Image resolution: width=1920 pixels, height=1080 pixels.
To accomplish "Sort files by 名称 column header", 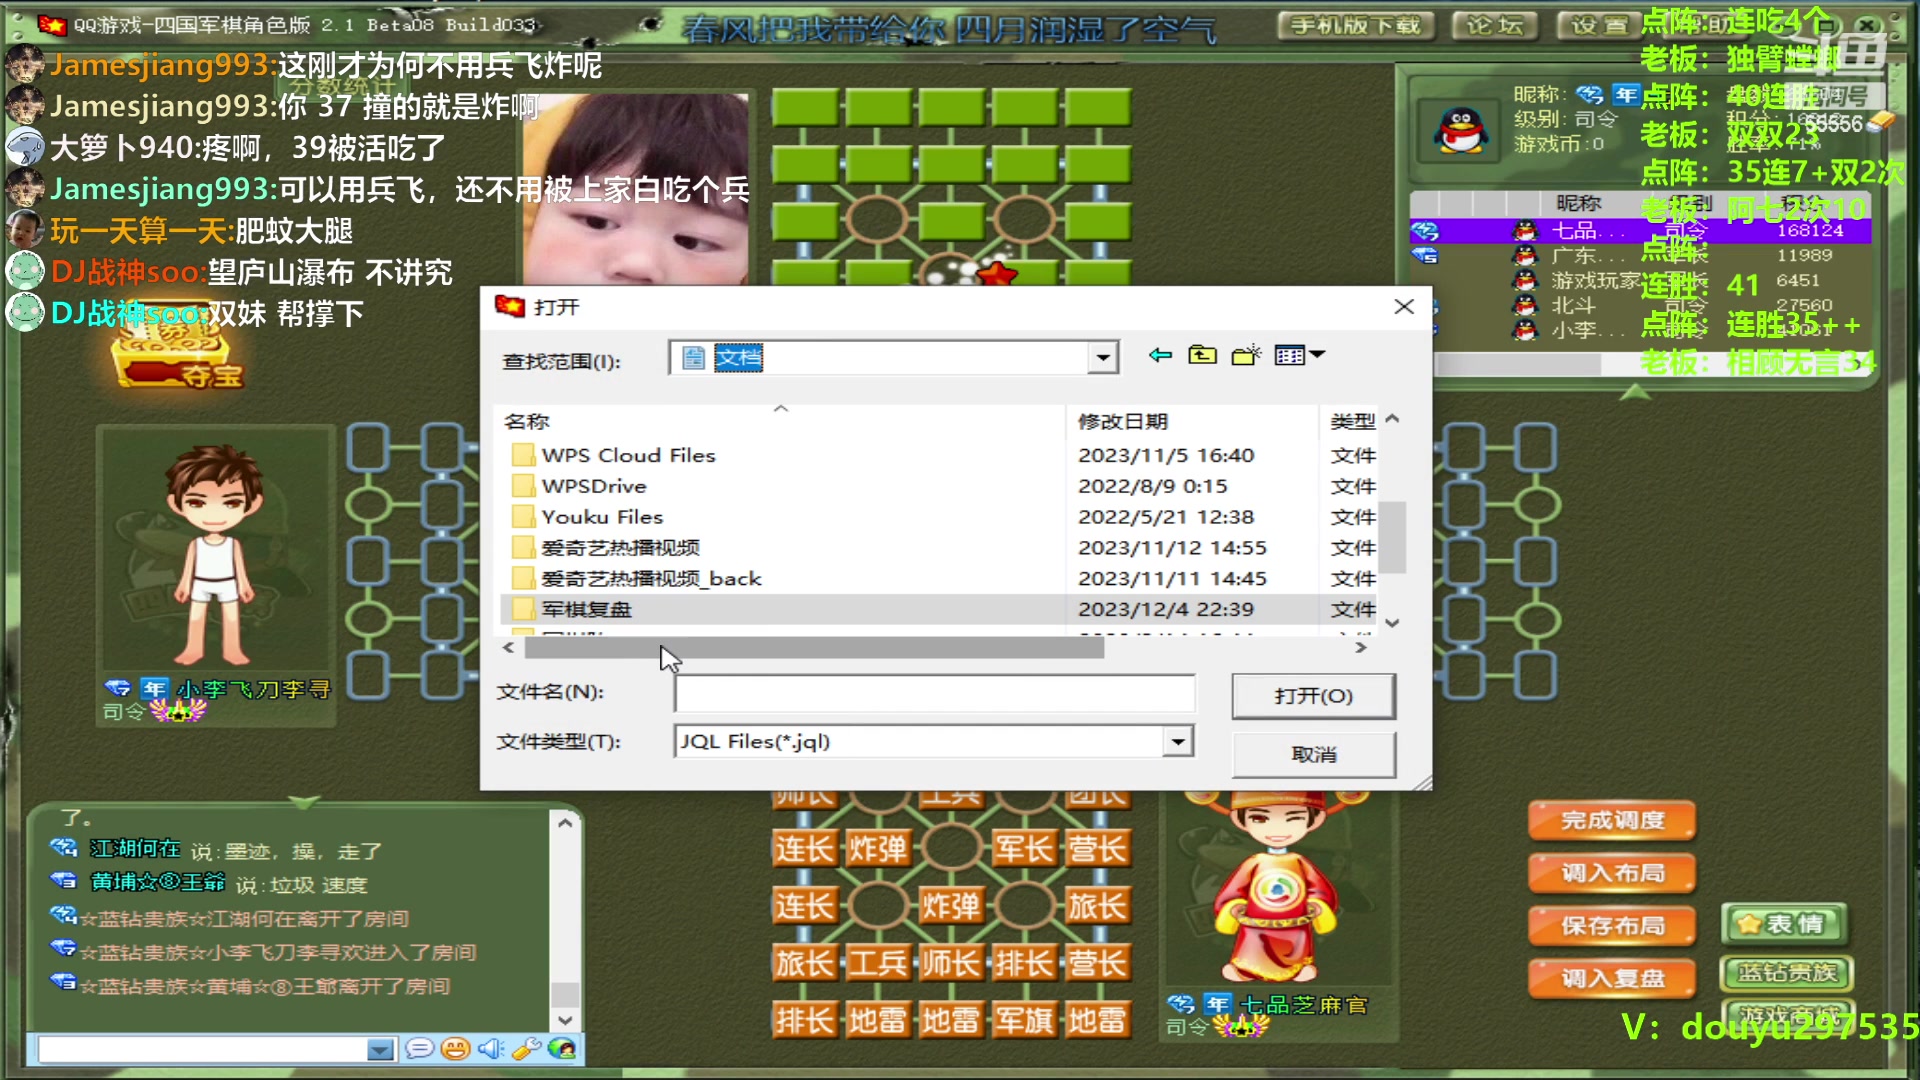I will coord(527,421).
